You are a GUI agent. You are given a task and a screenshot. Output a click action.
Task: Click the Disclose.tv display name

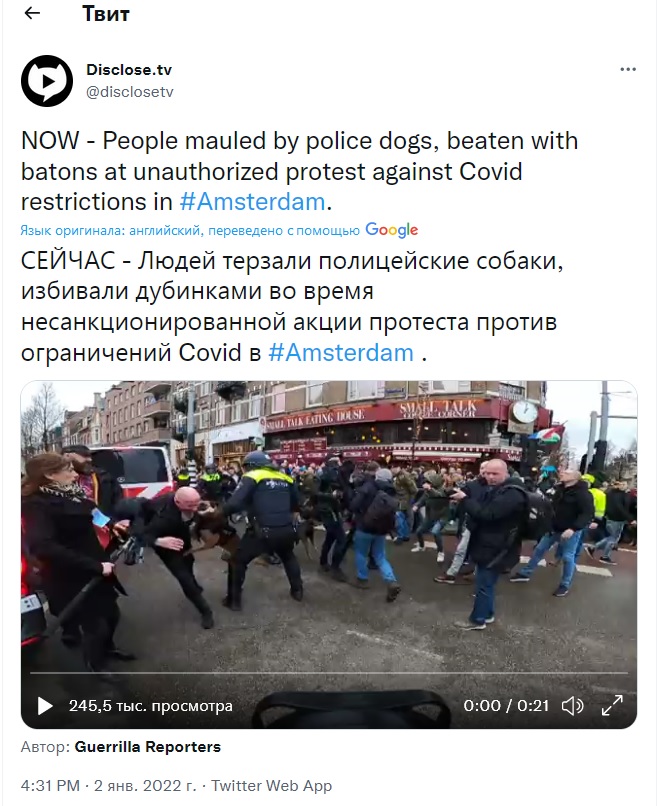coord(129,69)
